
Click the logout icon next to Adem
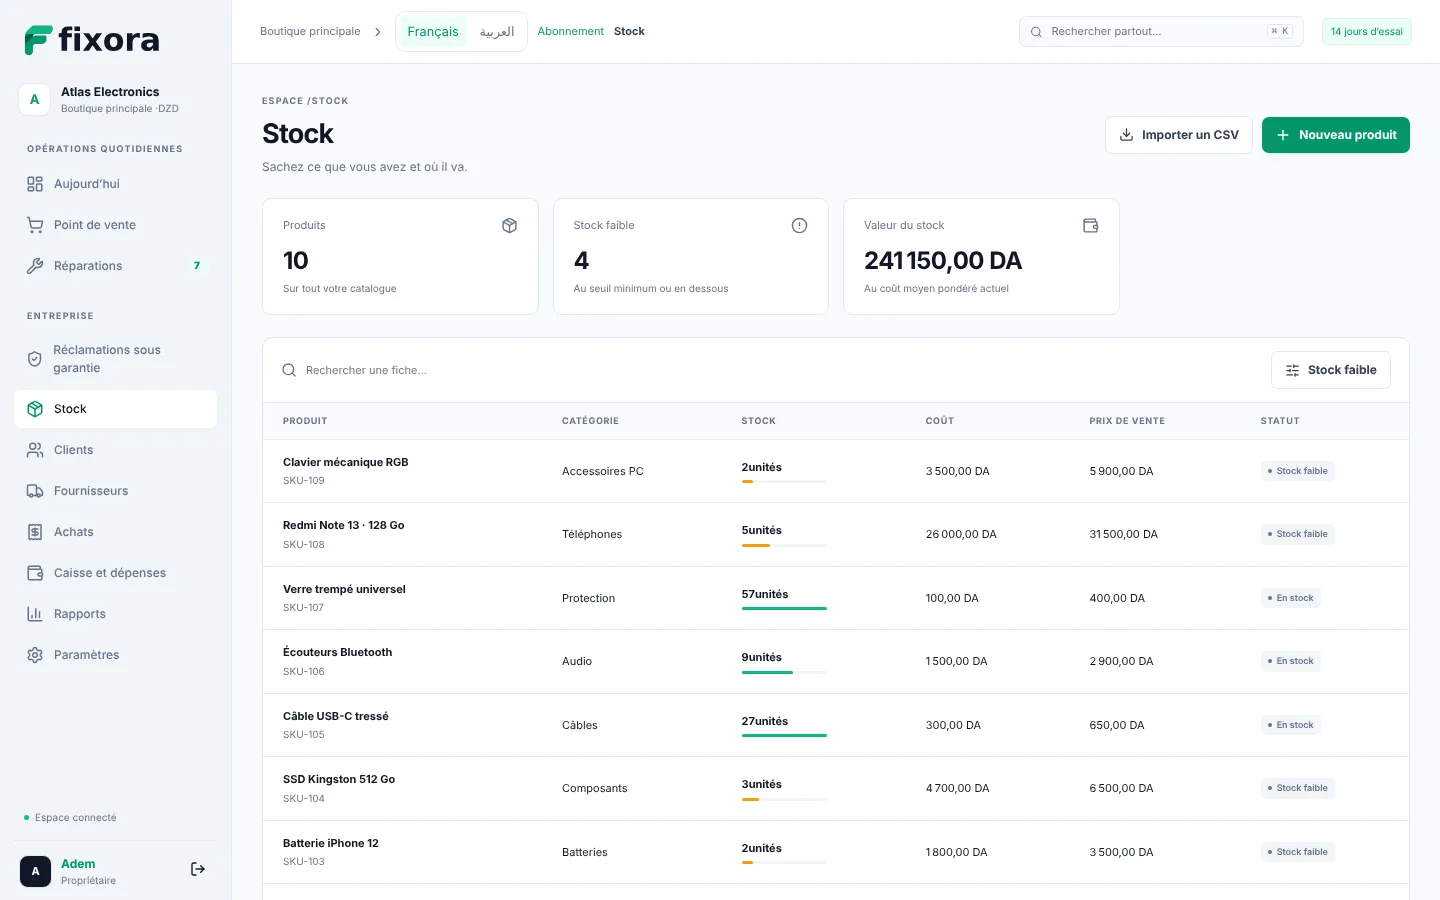coord(198,869)
